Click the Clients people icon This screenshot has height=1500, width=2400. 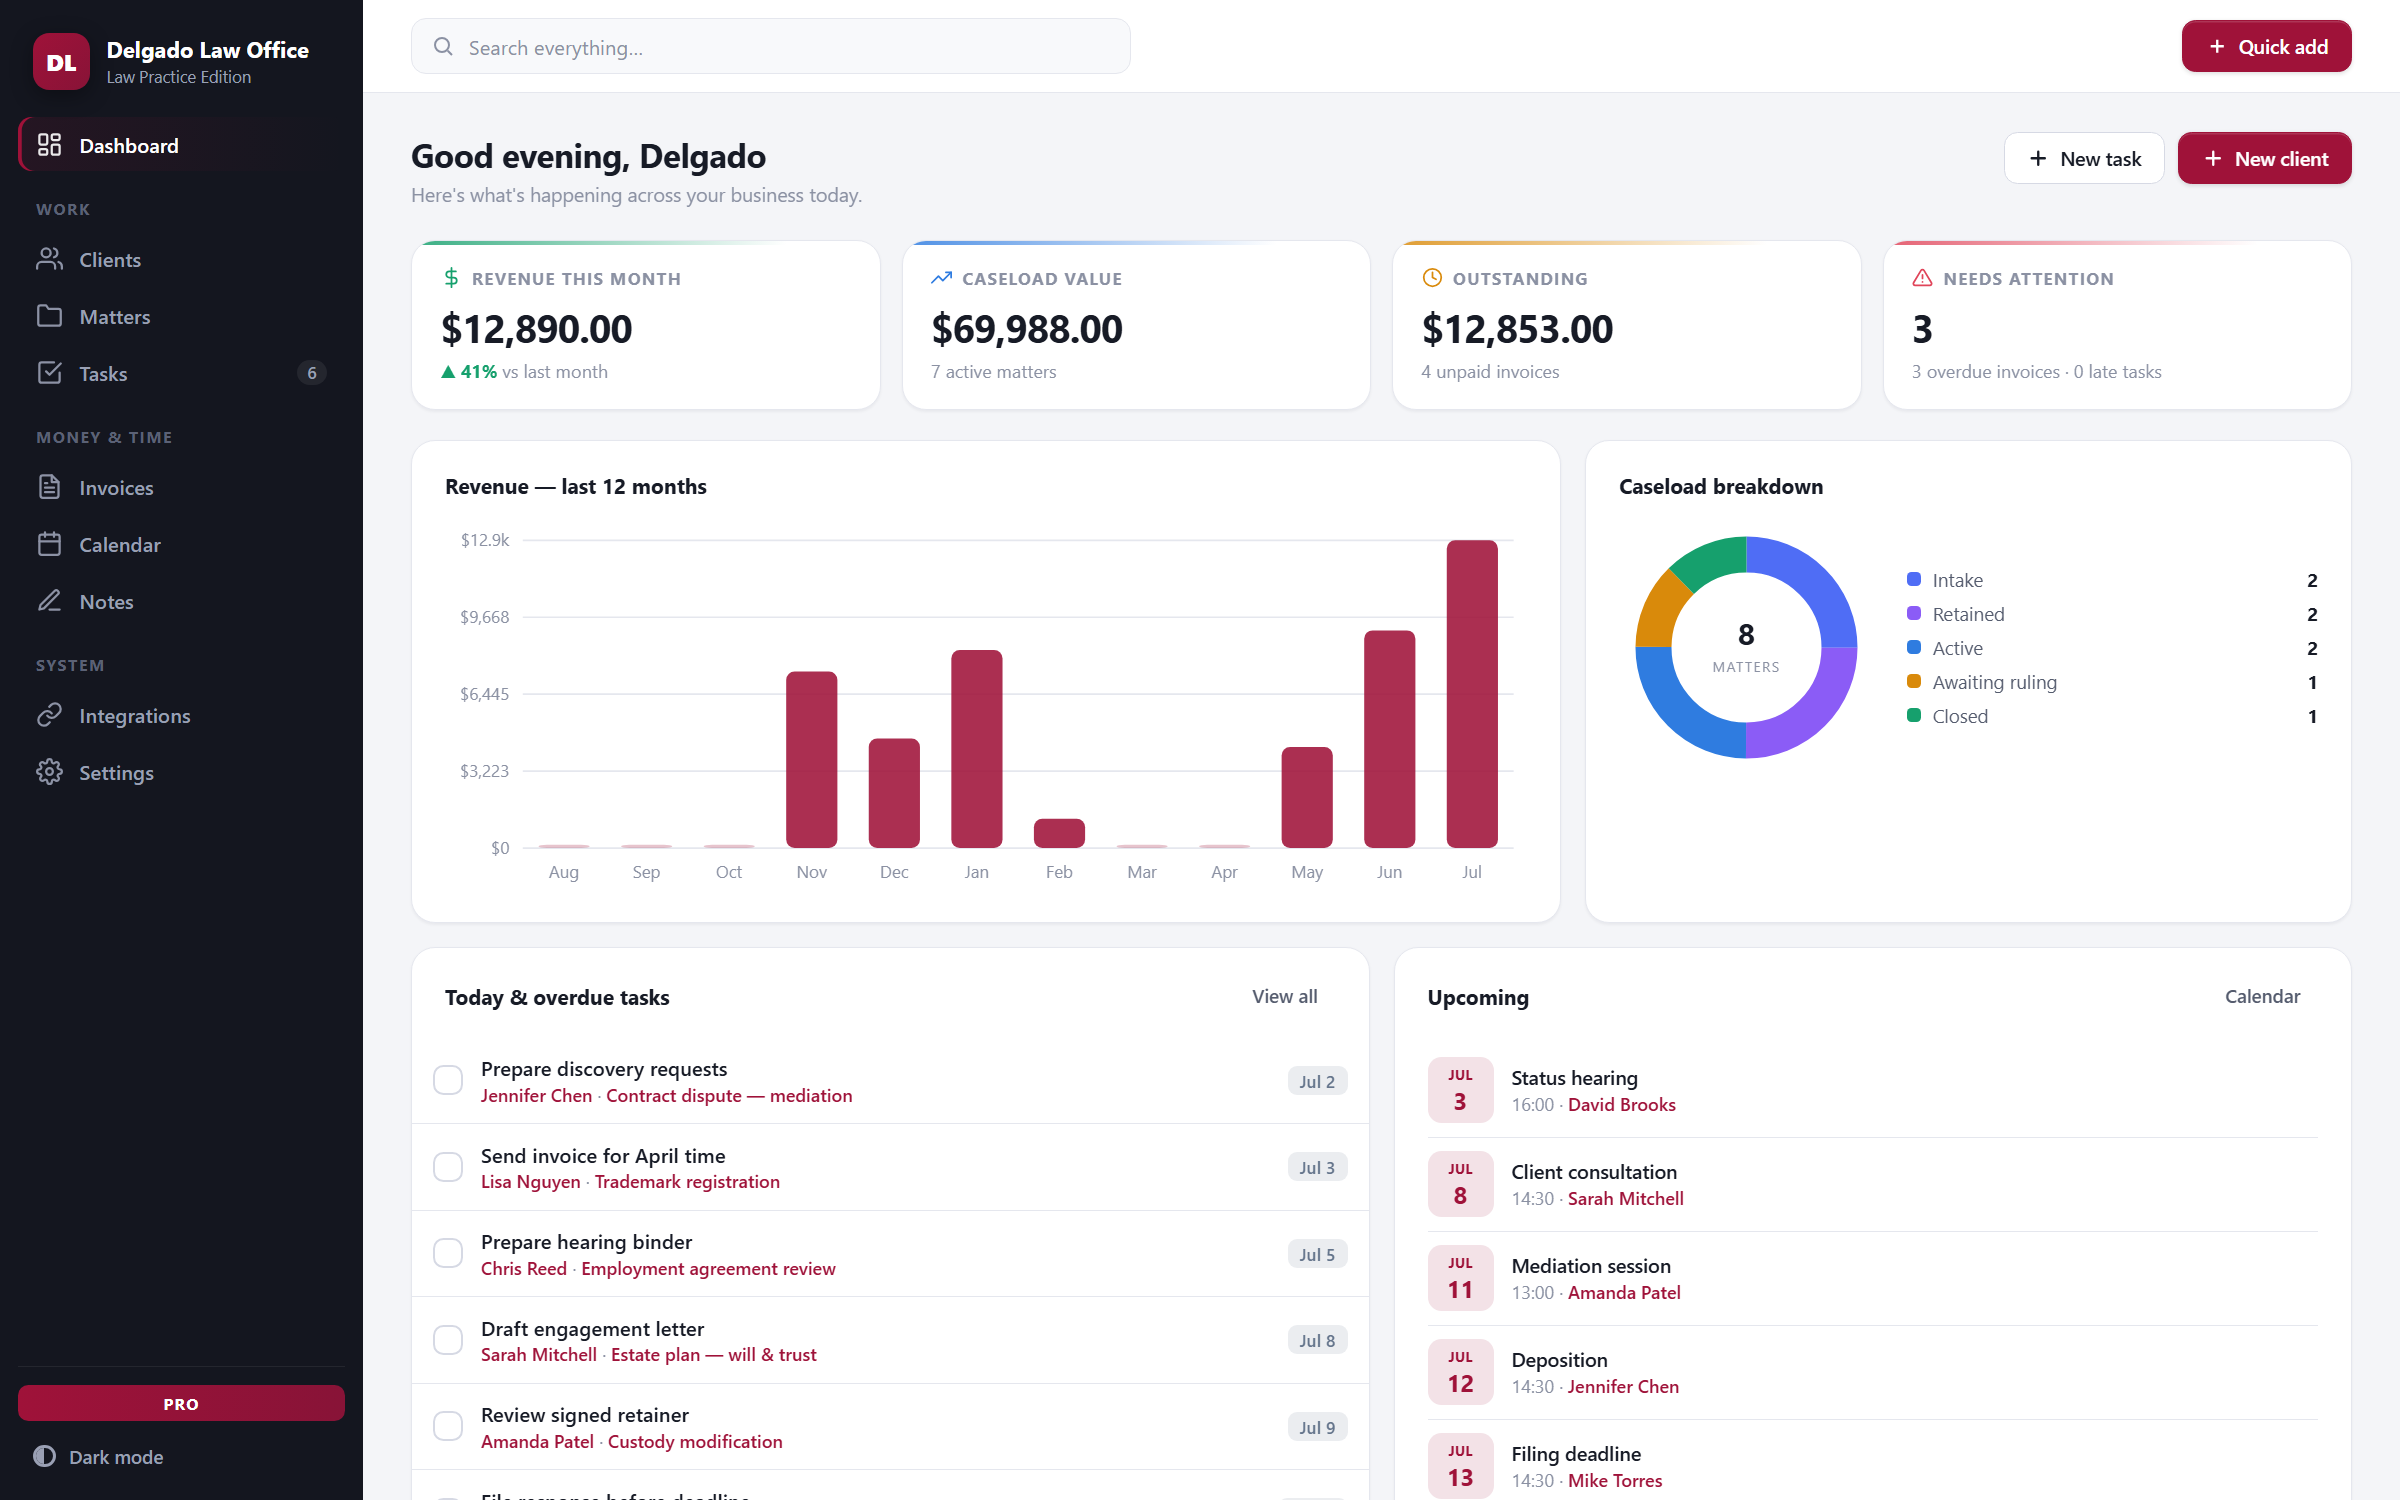(49, 259)
